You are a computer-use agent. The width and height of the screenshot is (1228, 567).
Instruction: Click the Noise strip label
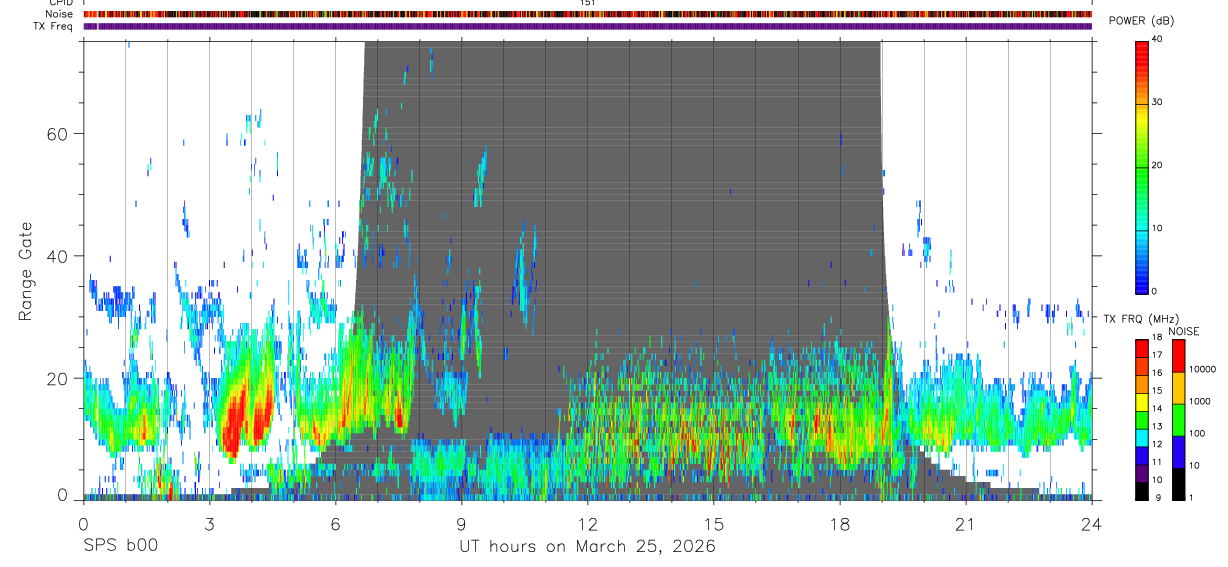(x=60, y=14)
